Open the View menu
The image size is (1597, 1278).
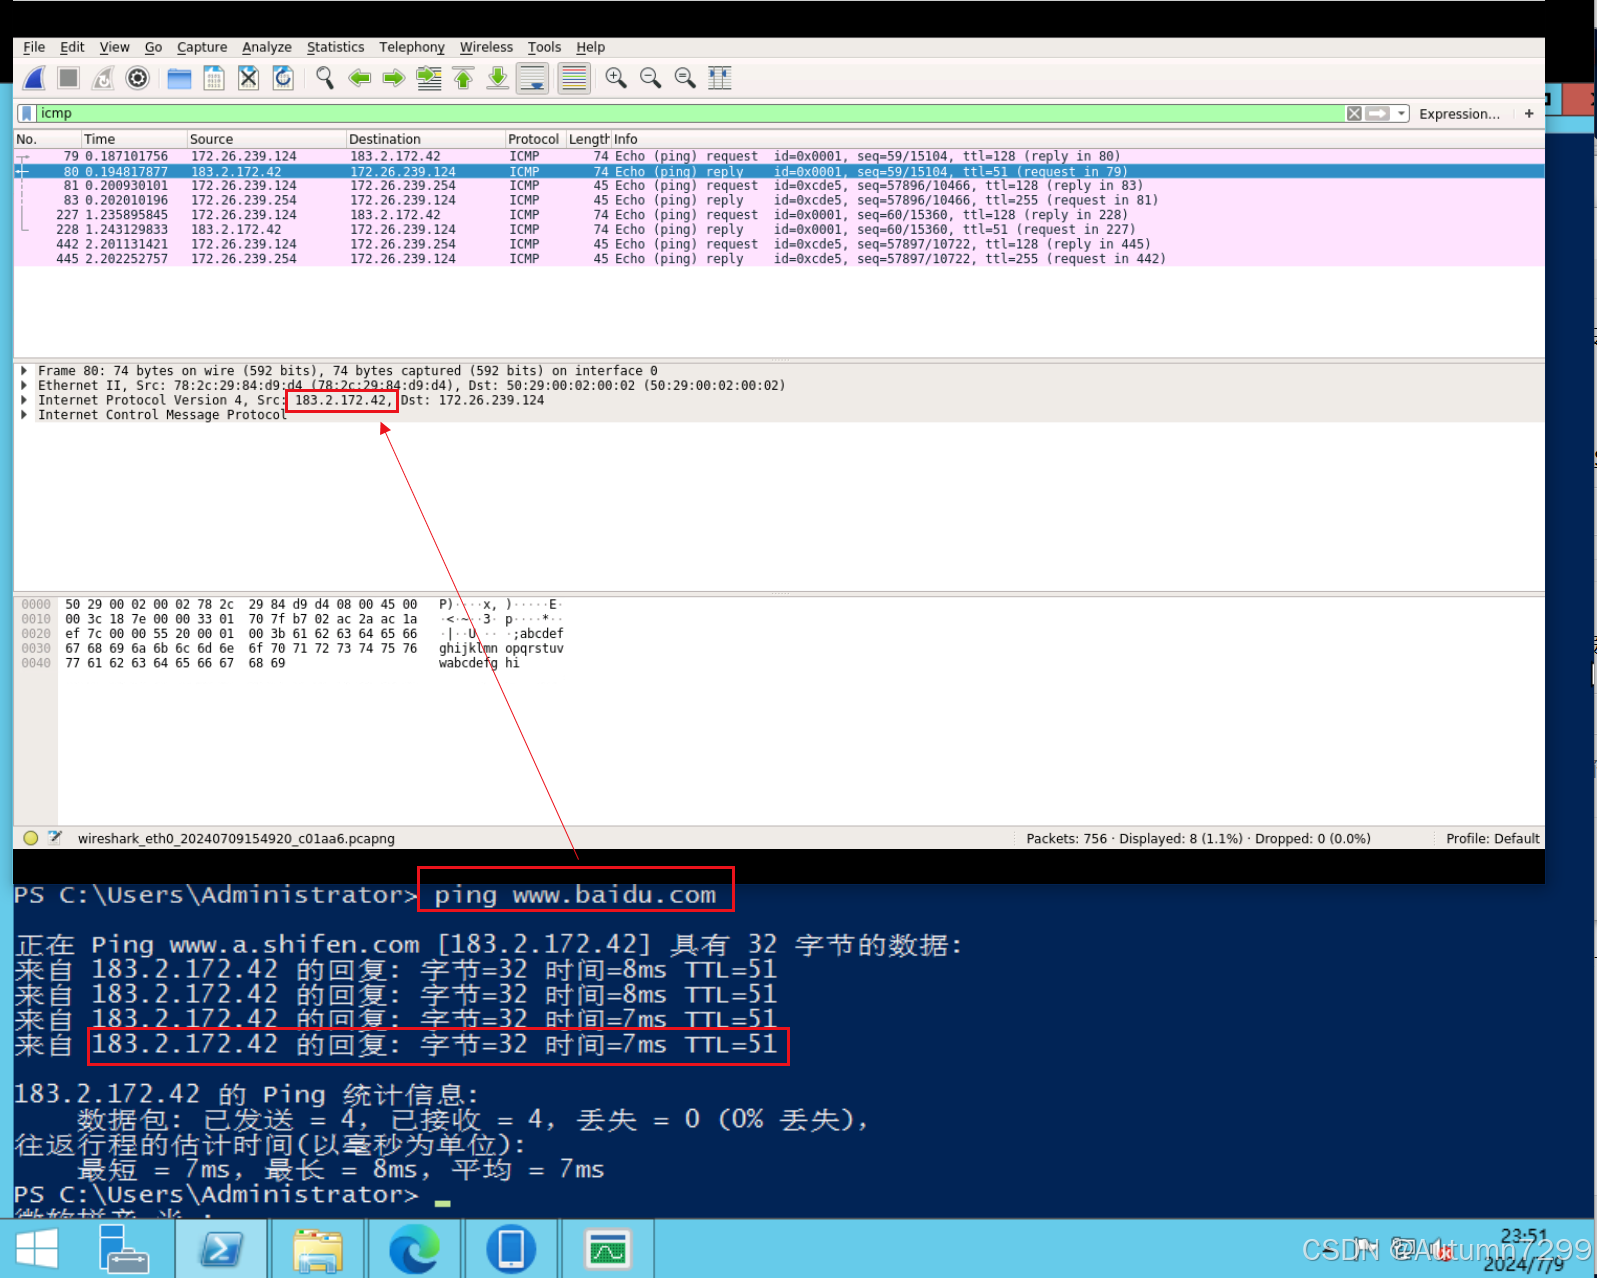(x=114, y=47)
